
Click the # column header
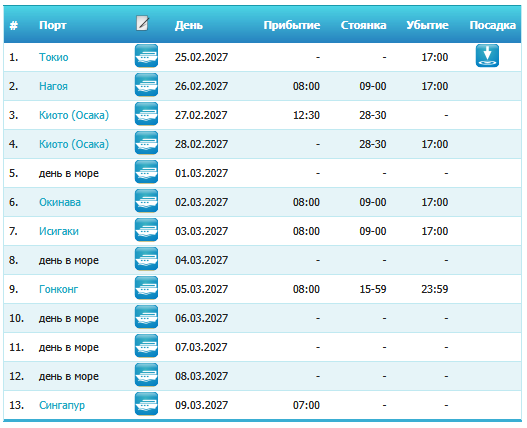pos(13,25)
